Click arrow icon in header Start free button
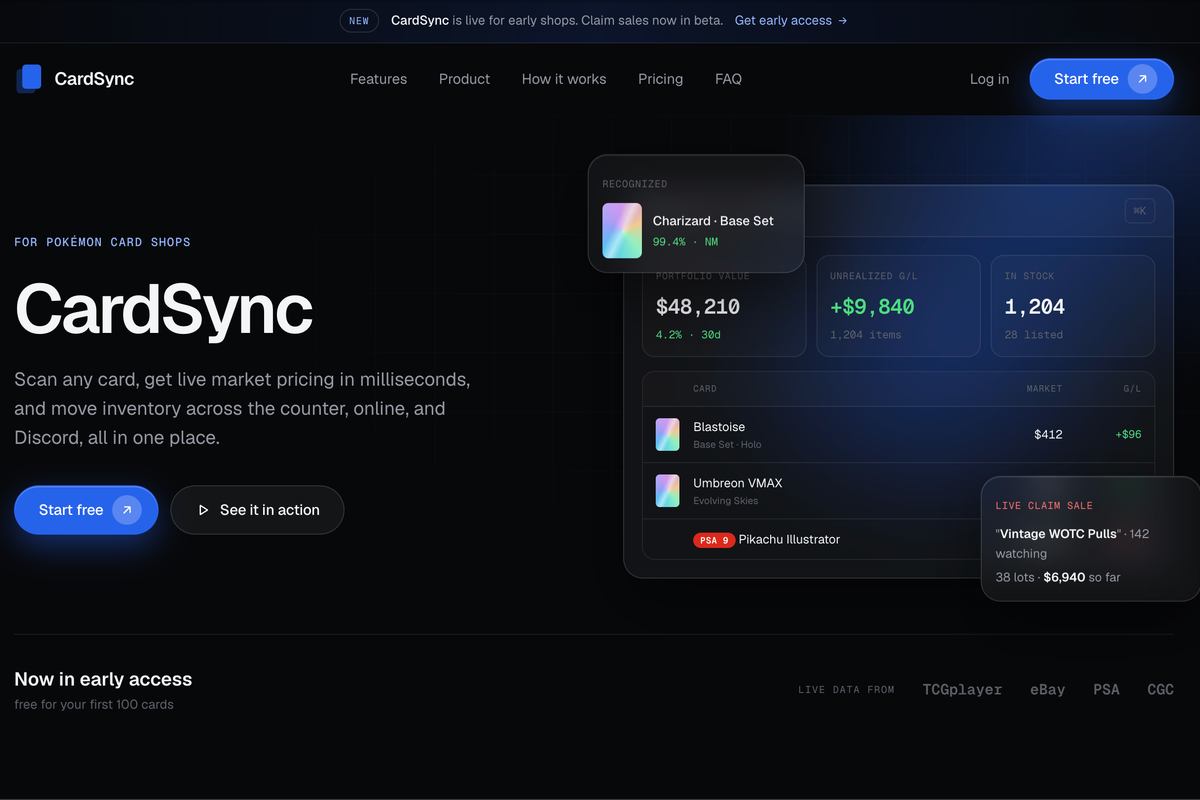The width and height of the screenshot is (1200, 800). point(1143,79)
